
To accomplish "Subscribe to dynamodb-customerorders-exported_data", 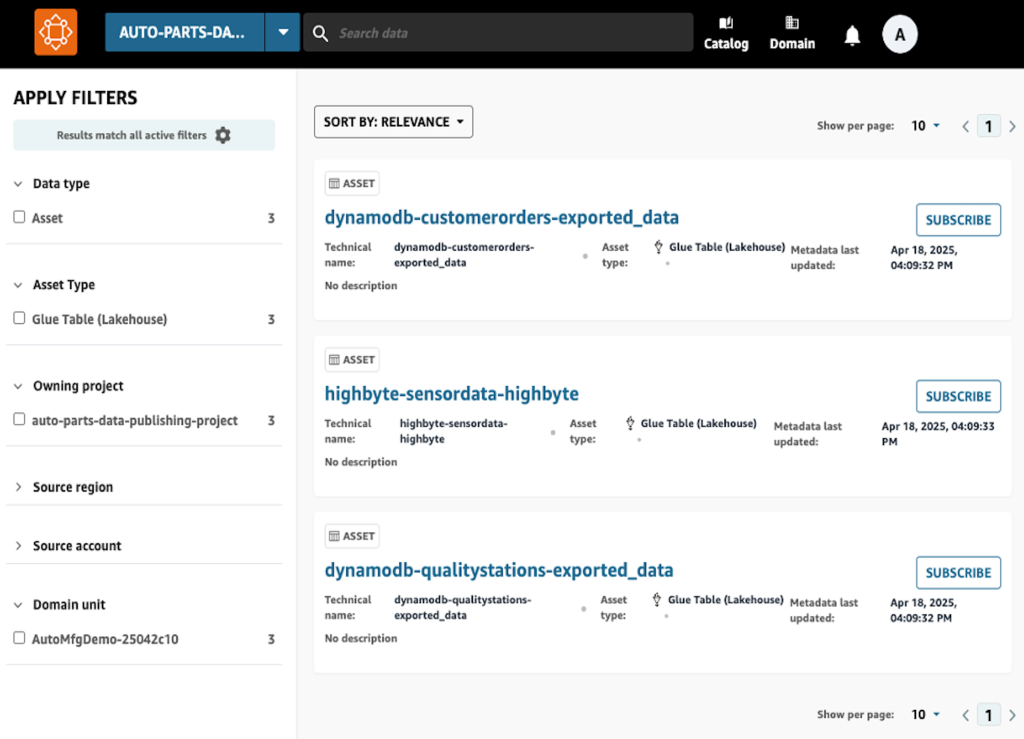I will coord(958,220).
